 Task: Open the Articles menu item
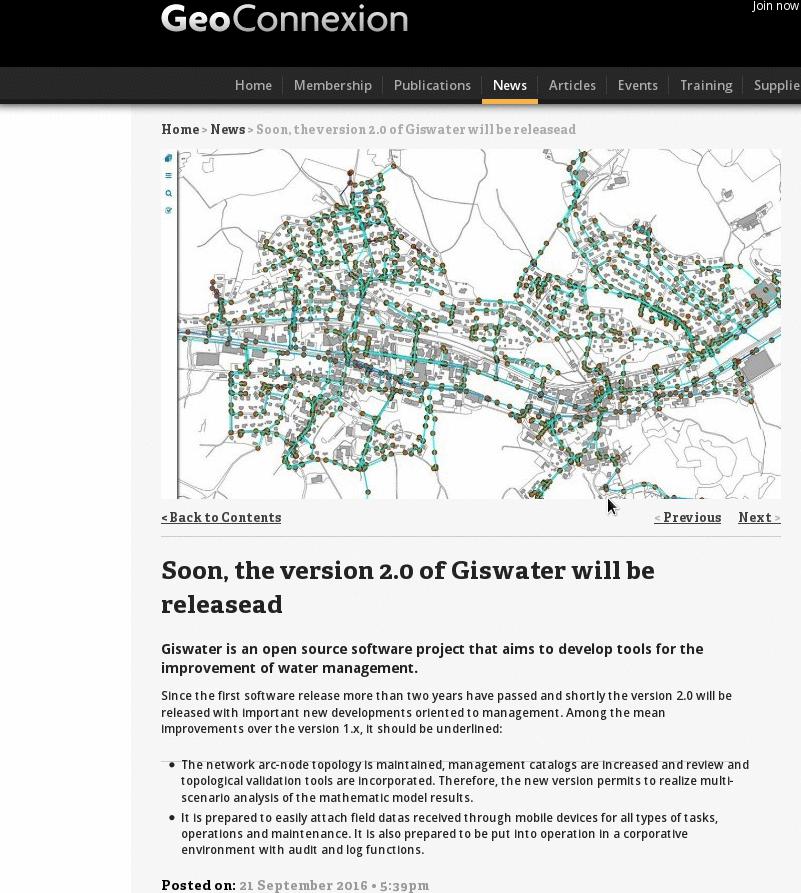pos(572,85)
